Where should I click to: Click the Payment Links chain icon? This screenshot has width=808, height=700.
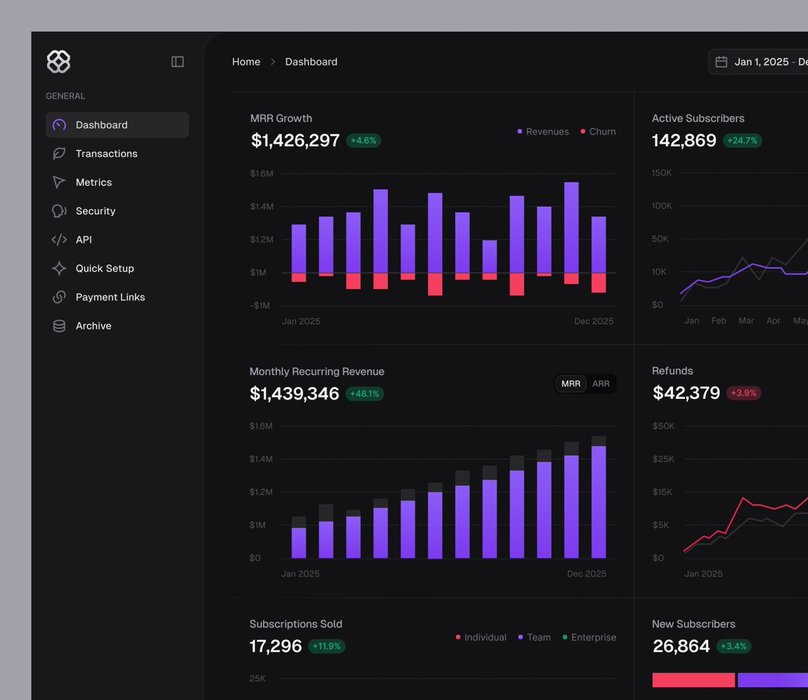tap(59, 297)
